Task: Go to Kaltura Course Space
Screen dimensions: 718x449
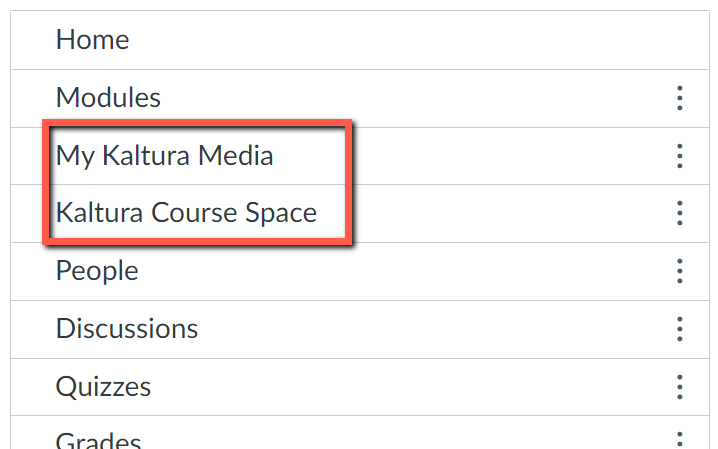Action: pyautogui.click(x=186, y=213)
